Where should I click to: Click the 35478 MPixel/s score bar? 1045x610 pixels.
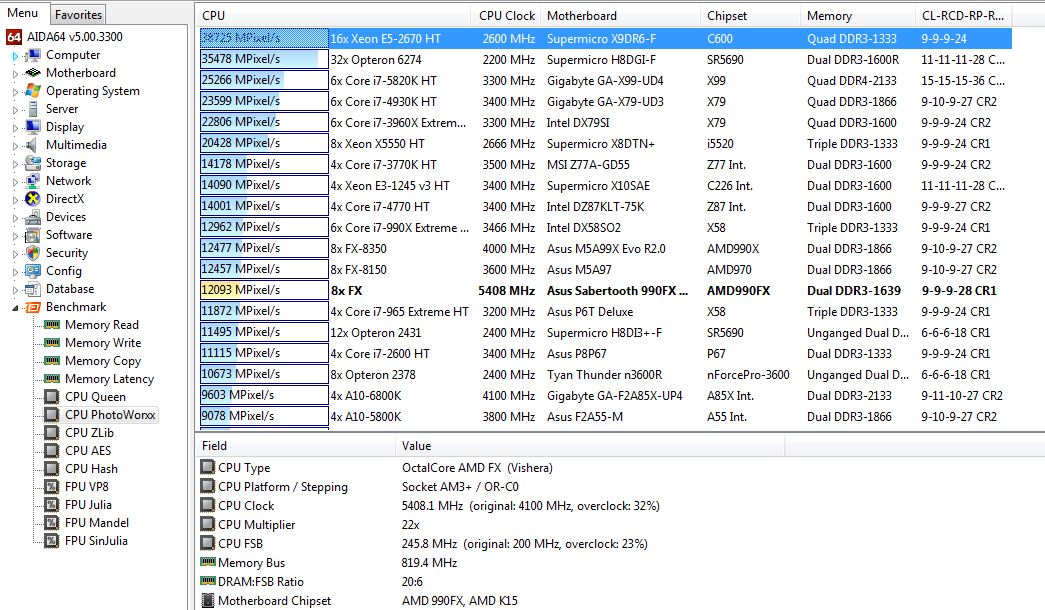click(264, 59)
